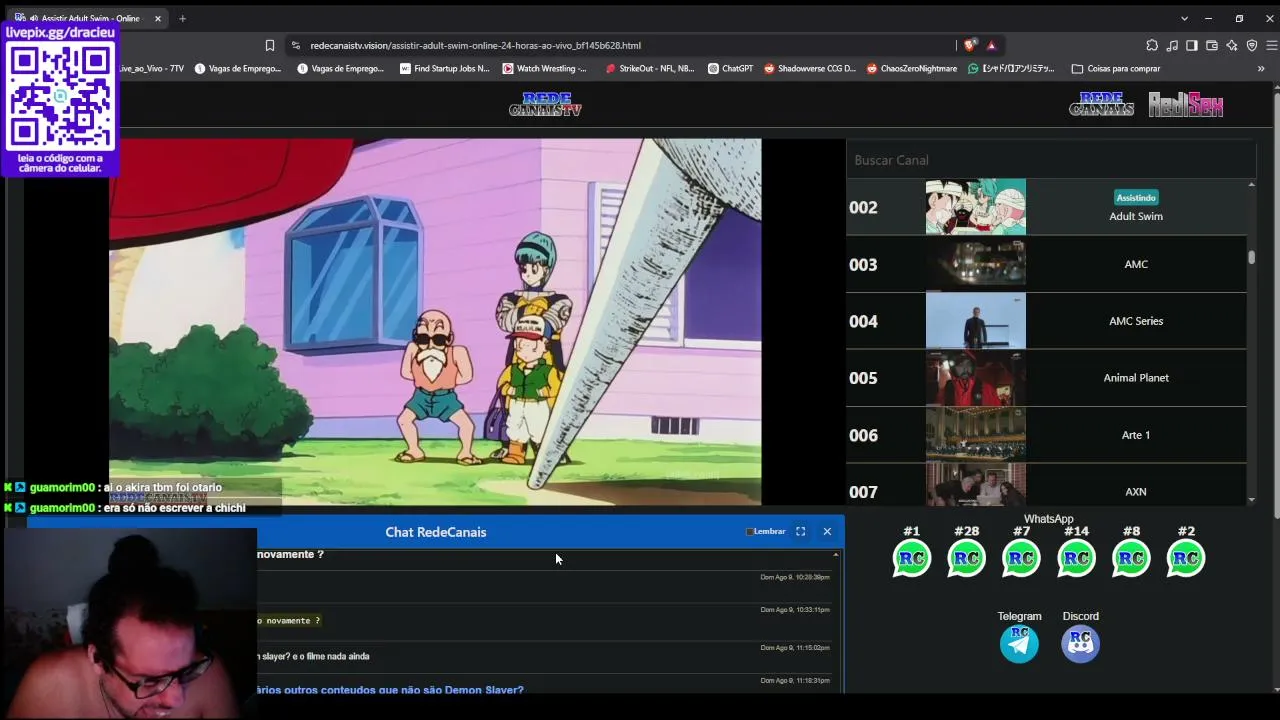Select the Assistir Adult Swim tab
Screen dimensions: 1280x720
pyautogui.click(x=88, y=18)
